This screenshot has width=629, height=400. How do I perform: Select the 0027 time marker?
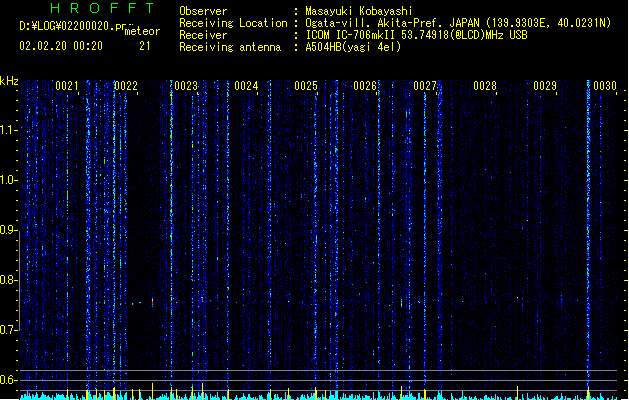[425, 85]
